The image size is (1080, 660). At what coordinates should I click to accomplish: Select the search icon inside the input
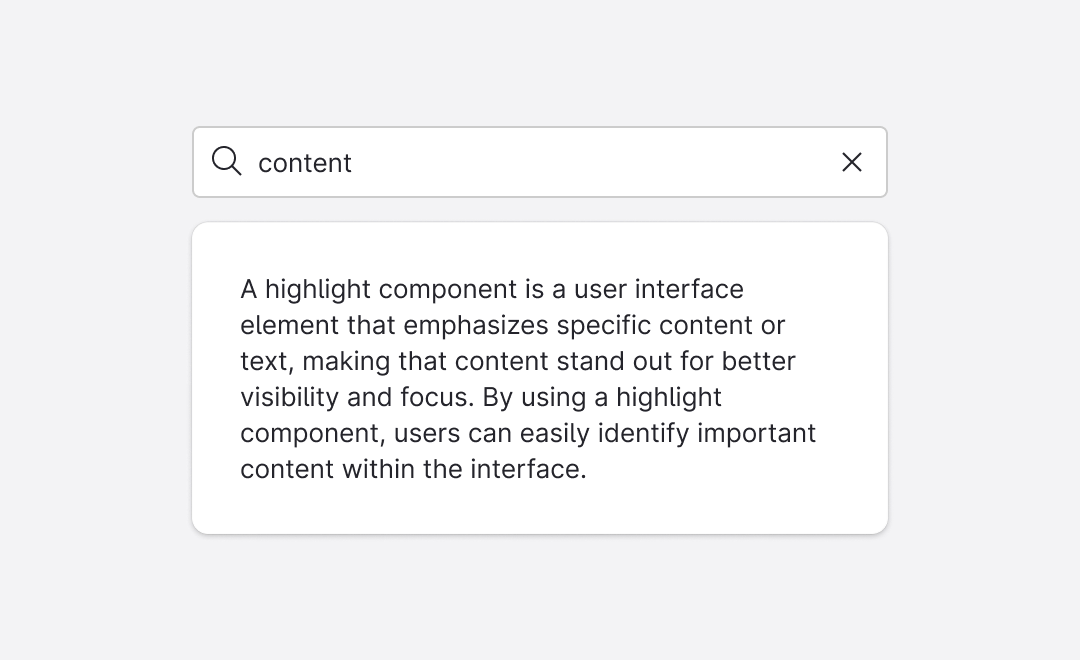tap(226, 161)
